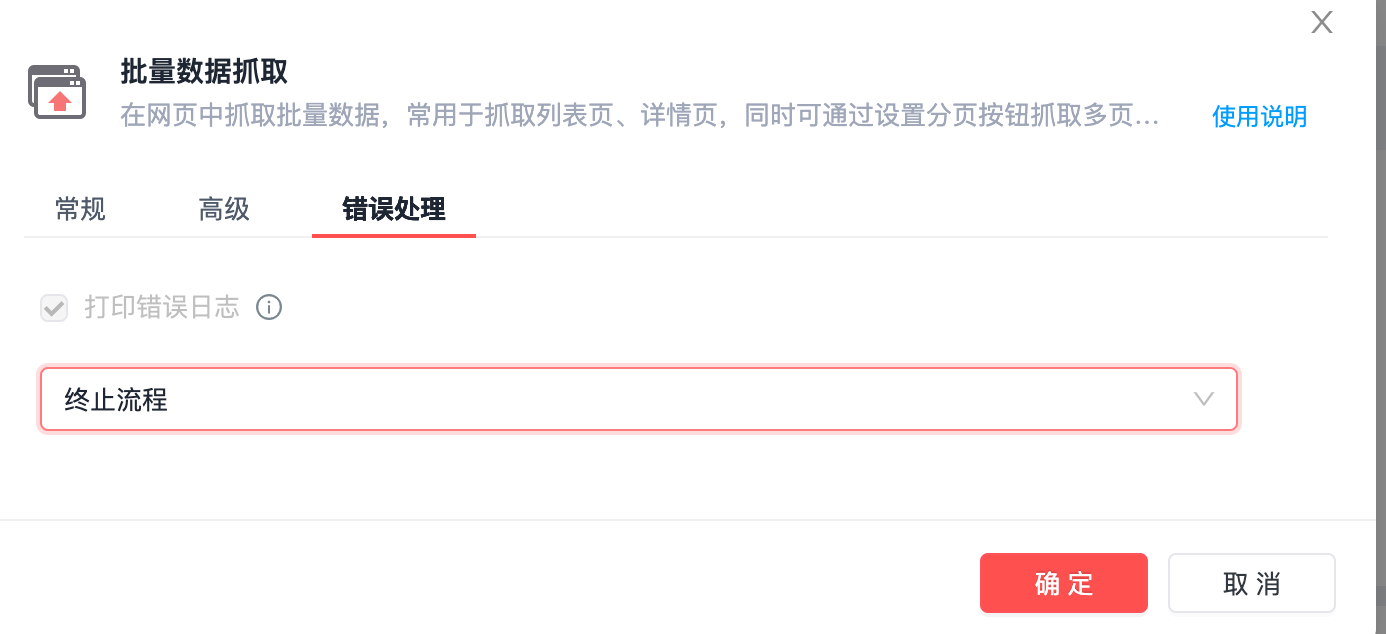Click the empty area right of the dropdown
The height and width of the screenshot is (634, 1386).
(x=1300, y=400)
